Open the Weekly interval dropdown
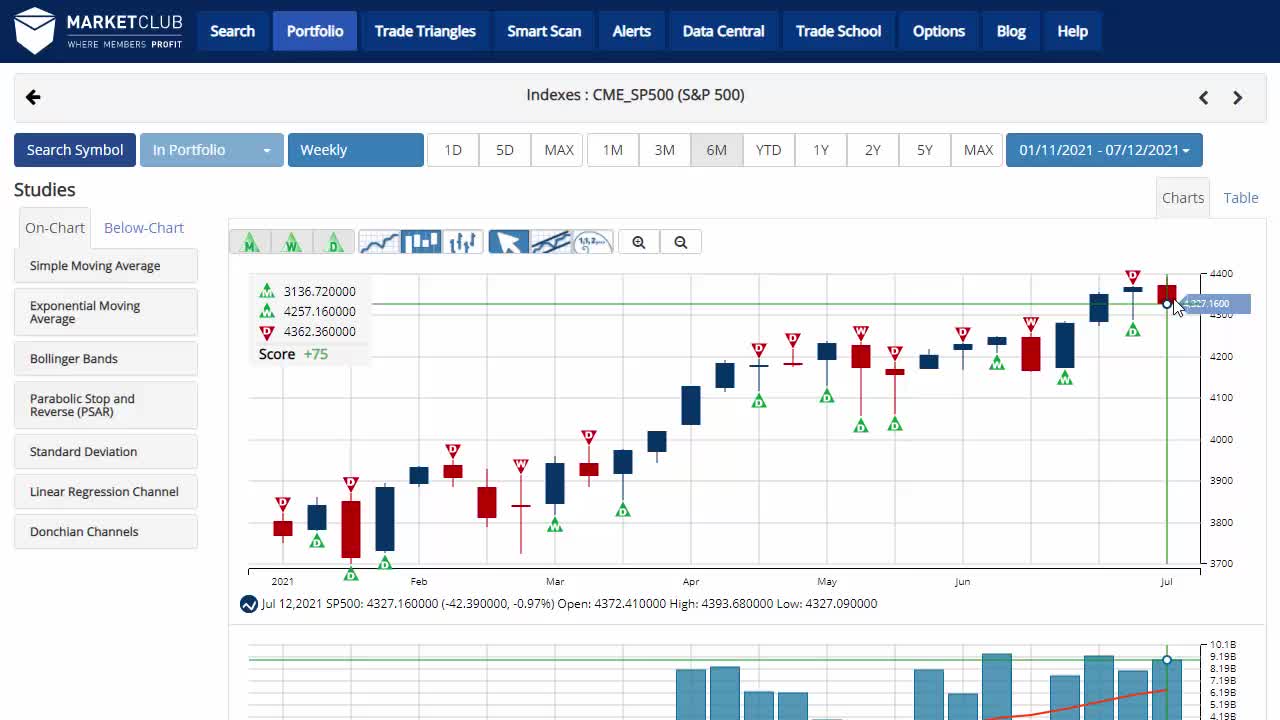1280x720 pixels. (356, 150)
